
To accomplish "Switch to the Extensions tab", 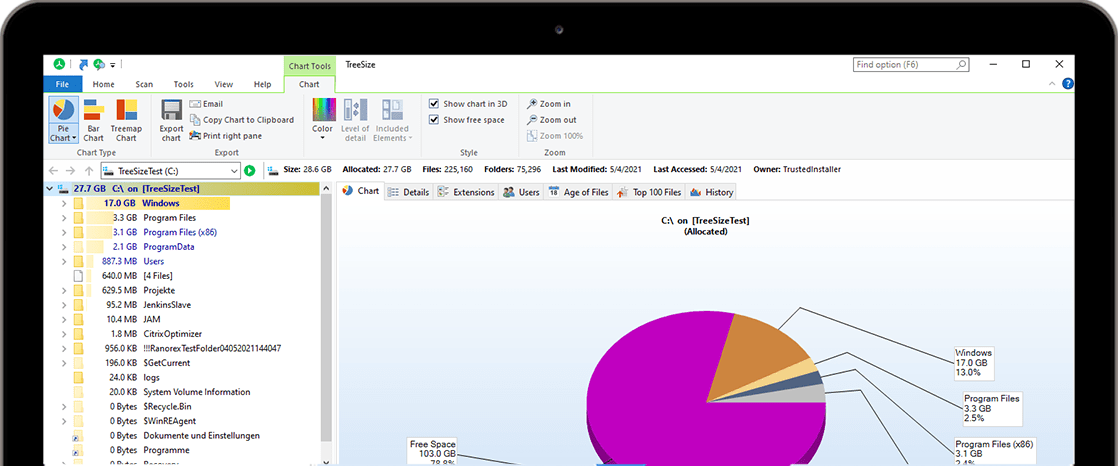I will point(466,192).
